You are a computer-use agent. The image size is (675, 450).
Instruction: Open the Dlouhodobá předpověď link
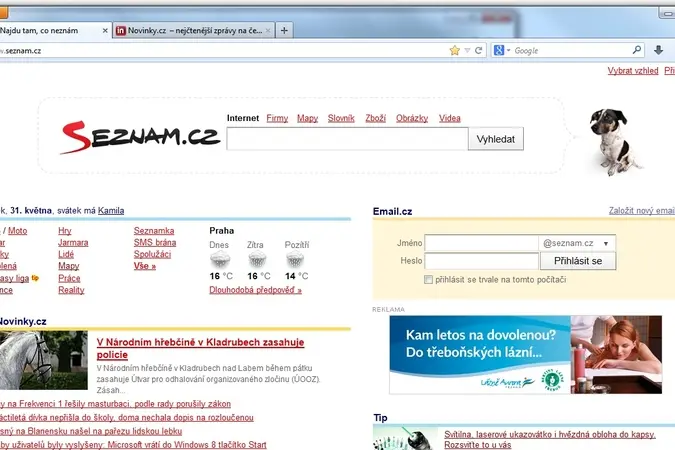(255, 290)
